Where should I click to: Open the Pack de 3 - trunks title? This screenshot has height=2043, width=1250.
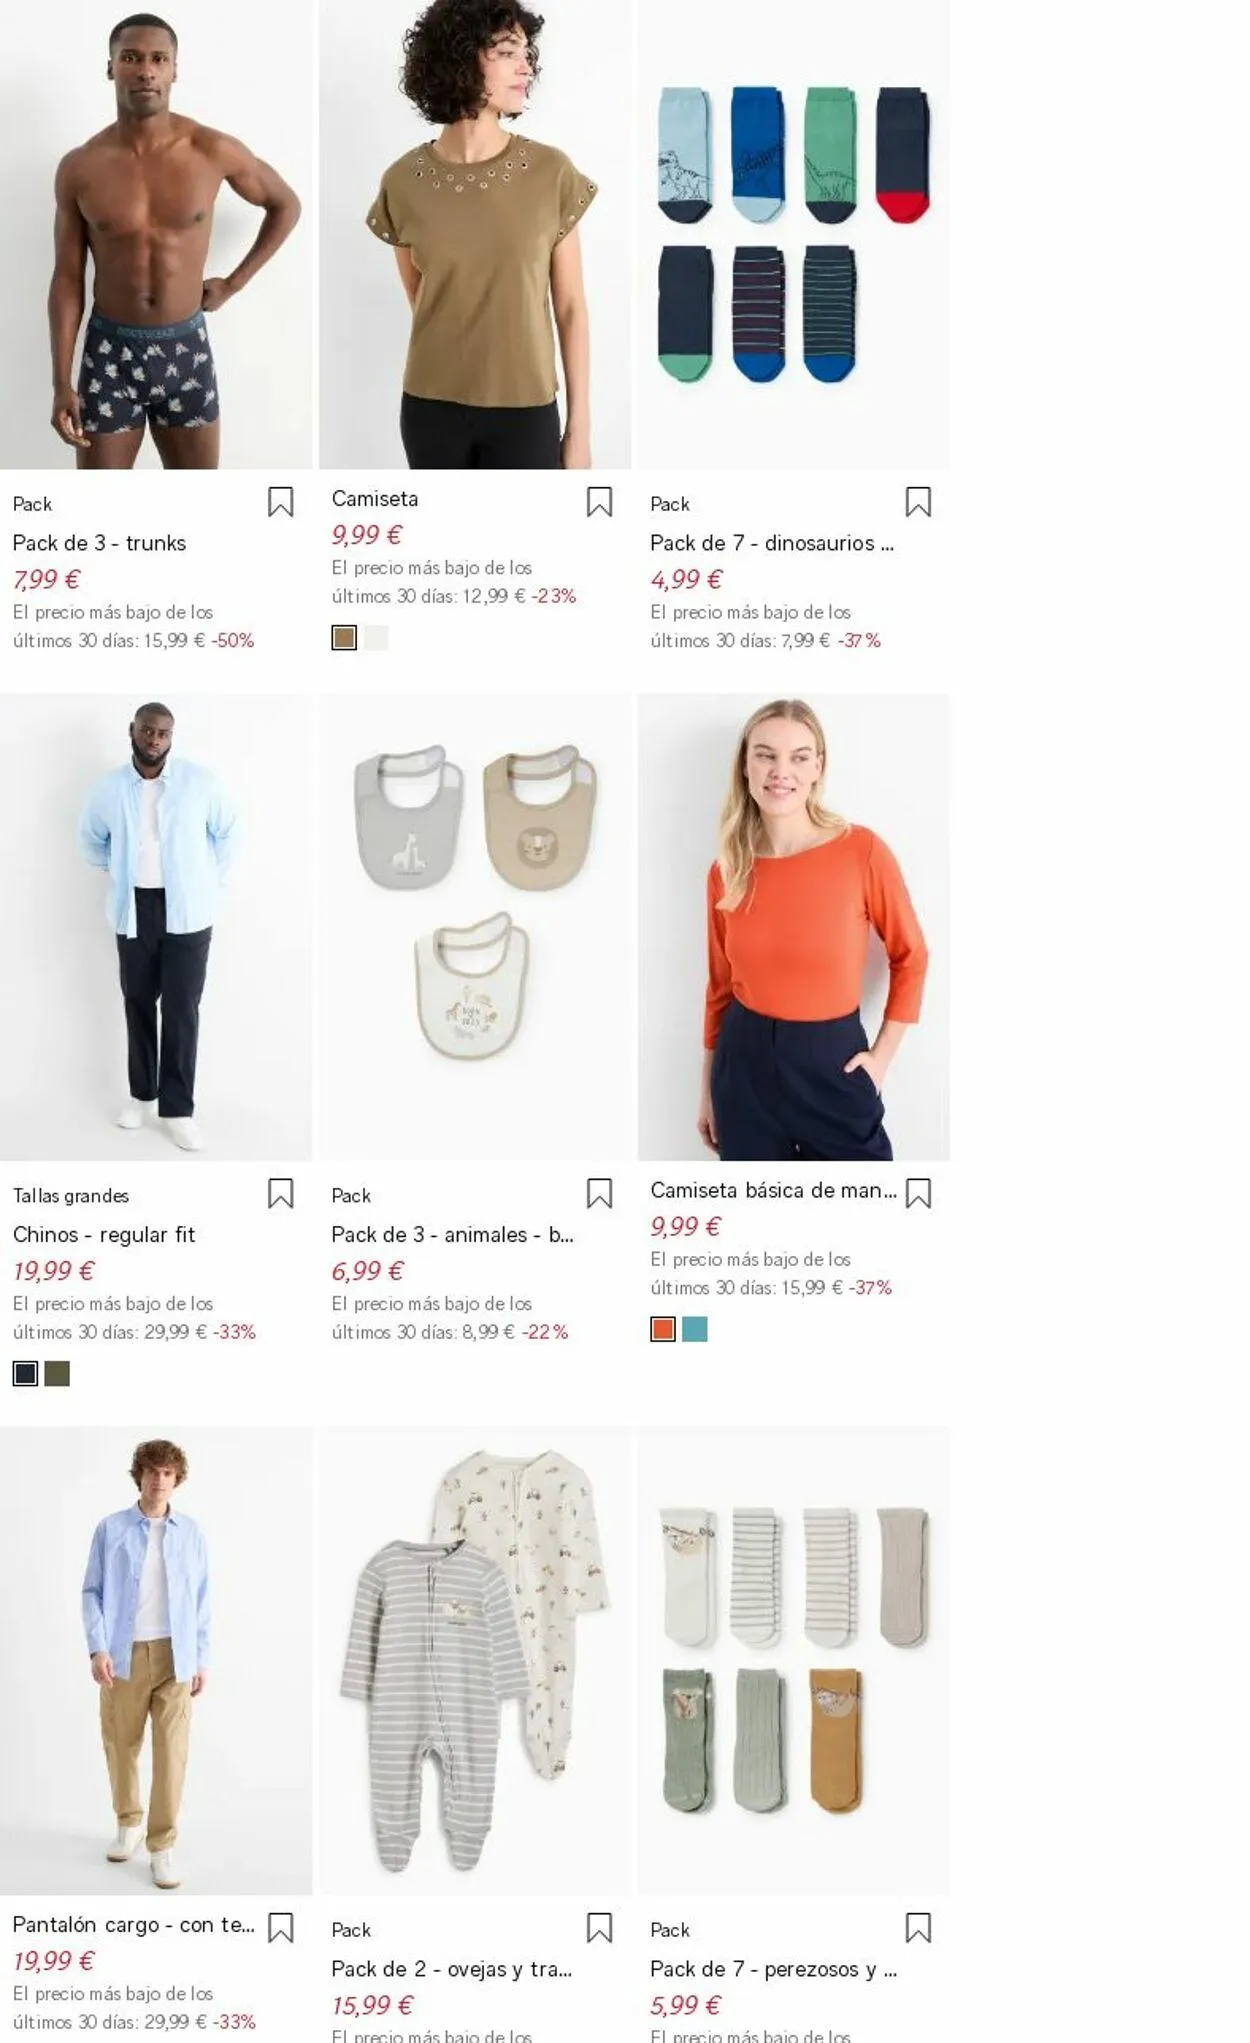(x=99, y=543)
